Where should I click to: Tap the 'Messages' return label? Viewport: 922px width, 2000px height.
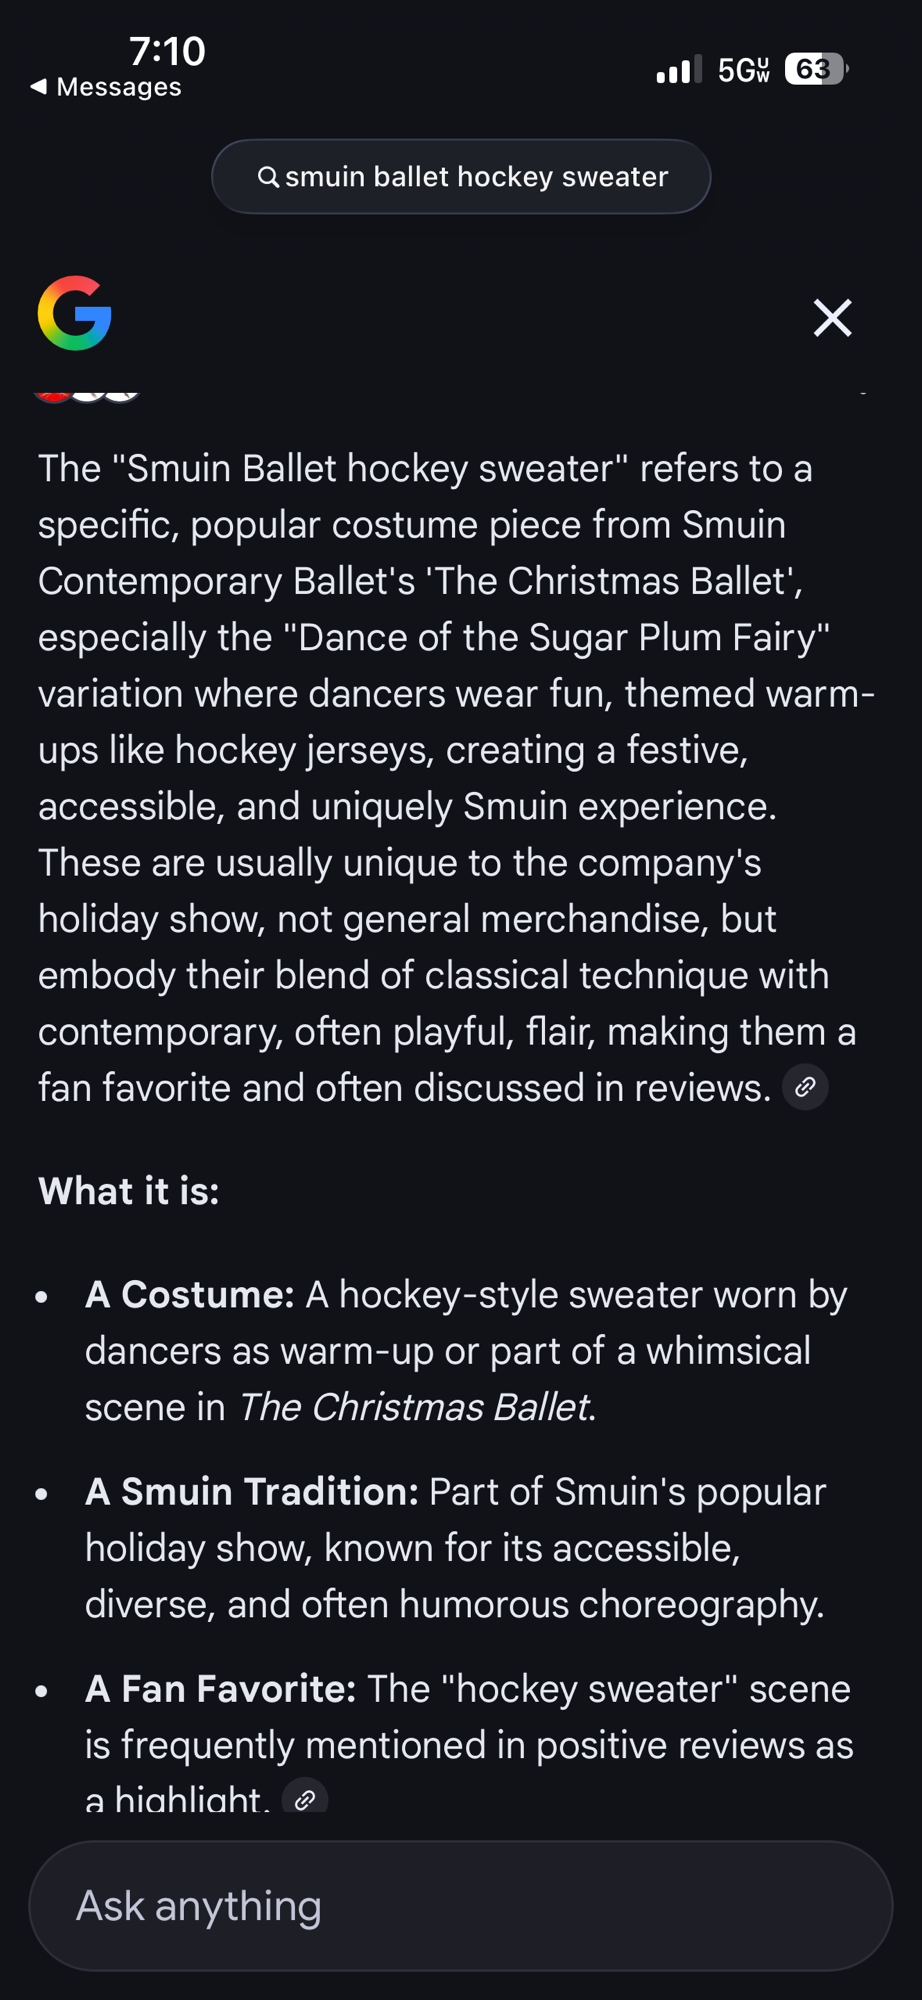[x=119, y=87]
